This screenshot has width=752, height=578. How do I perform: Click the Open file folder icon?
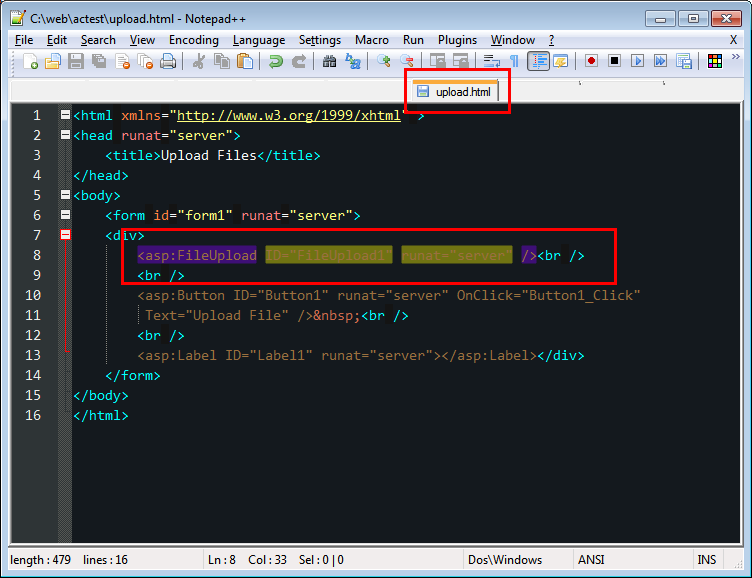tap(53, 62)
